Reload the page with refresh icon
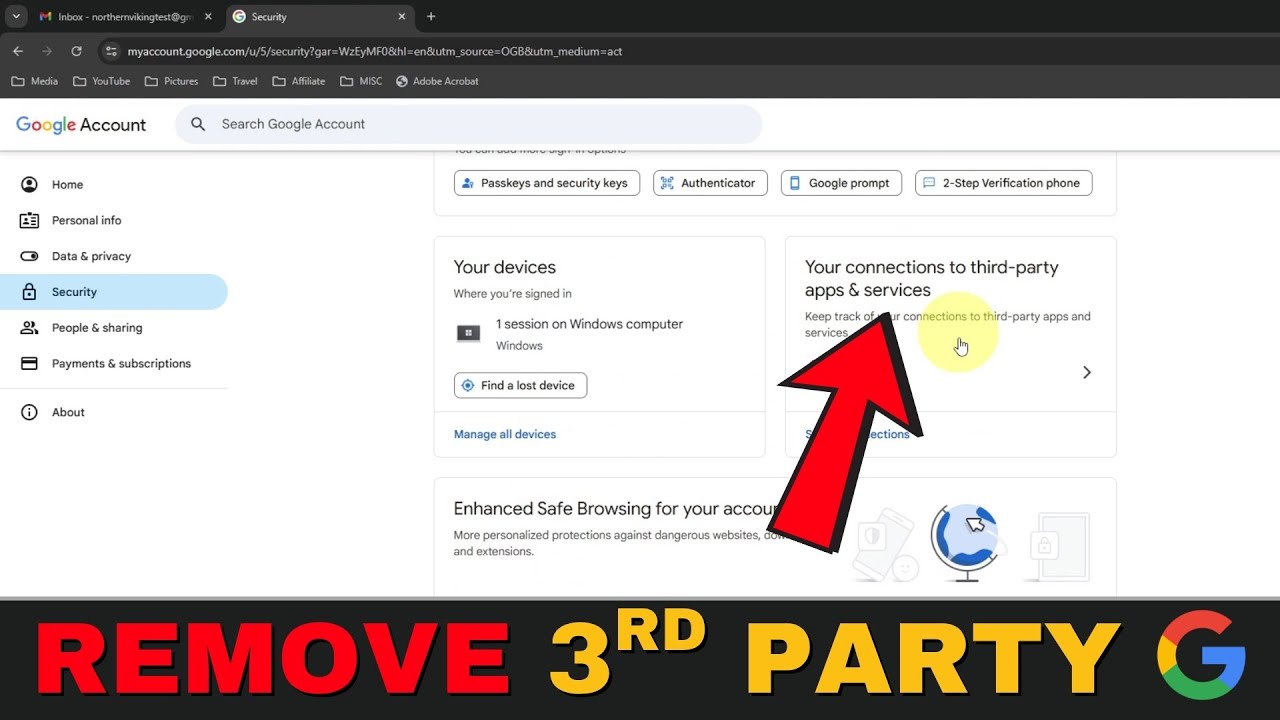This screenshot has width=1280, height=720. point(76,51)
